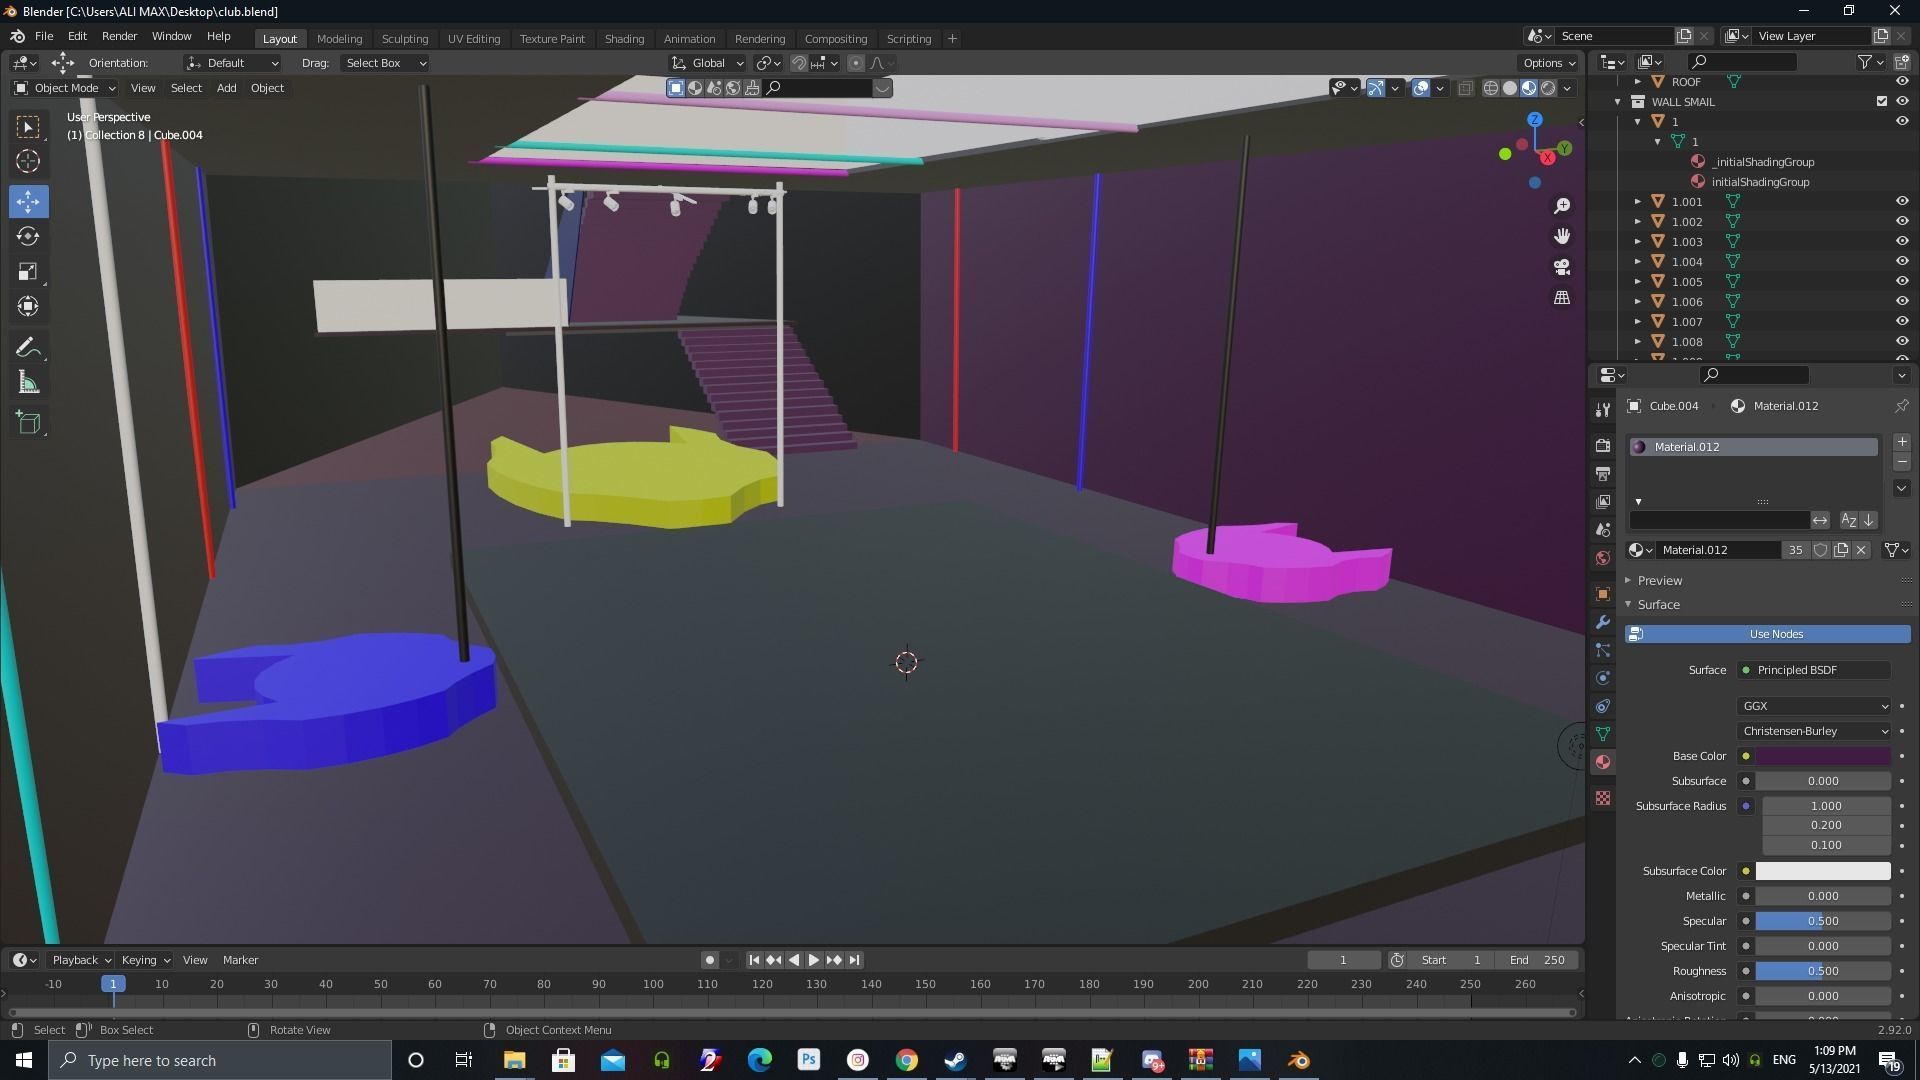Click the Select Box tool icon
The image size is (1920, 1080).
point(28,126)
